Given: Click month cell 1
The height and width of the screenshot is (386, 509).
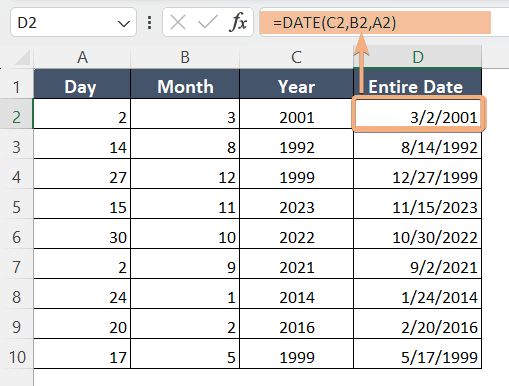Looking at the screenshot, I should click(x=185, y=294).
